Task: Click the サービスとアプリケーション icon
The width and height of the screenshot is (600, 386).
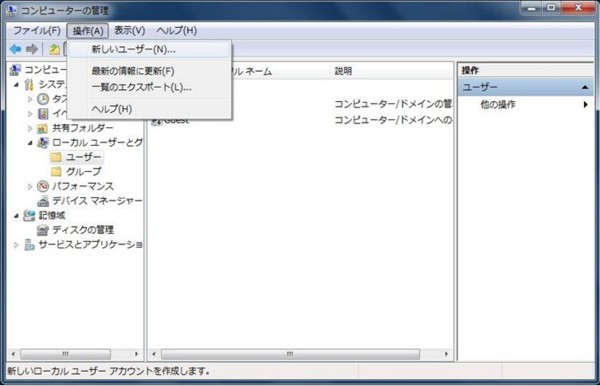Action: [29, 244]
